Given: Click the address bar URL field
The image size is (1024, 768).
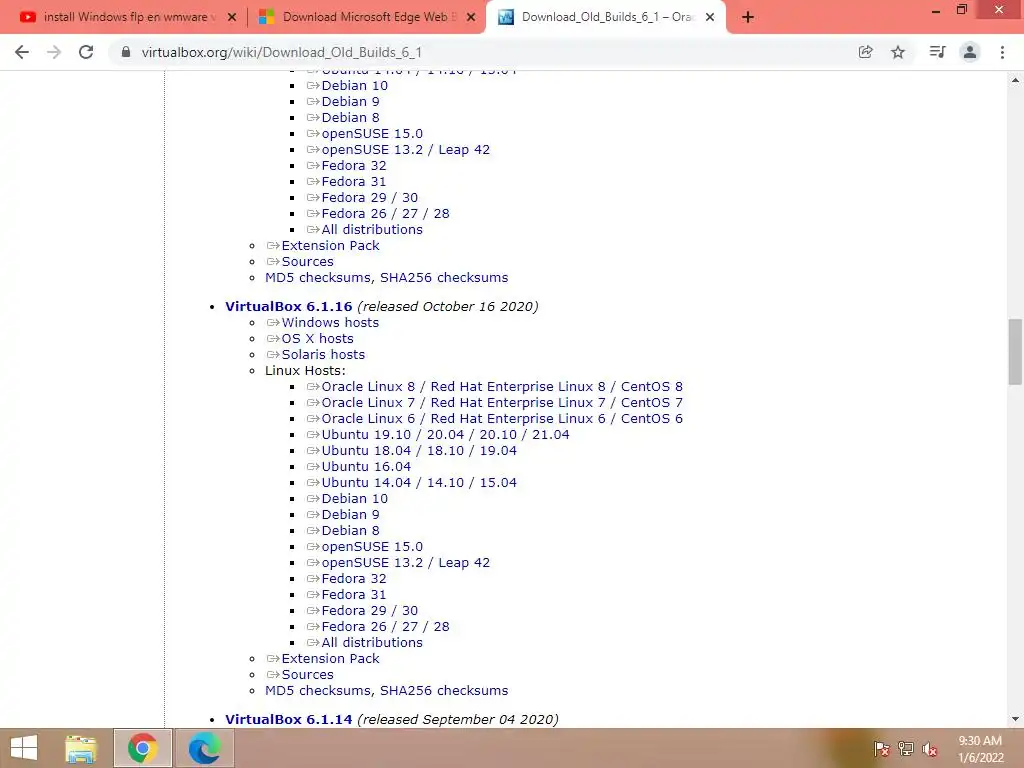Looking at the screenshot, I should 483,52.
